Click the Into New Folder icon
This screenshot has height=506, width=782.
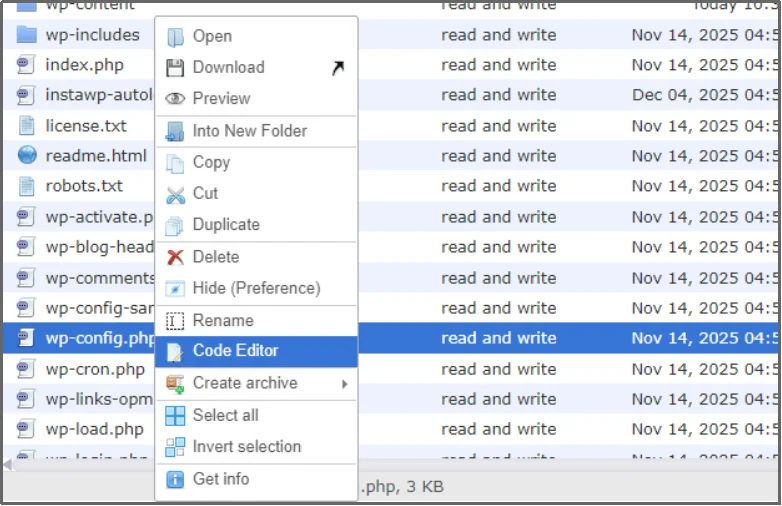[x=175, y=131]
